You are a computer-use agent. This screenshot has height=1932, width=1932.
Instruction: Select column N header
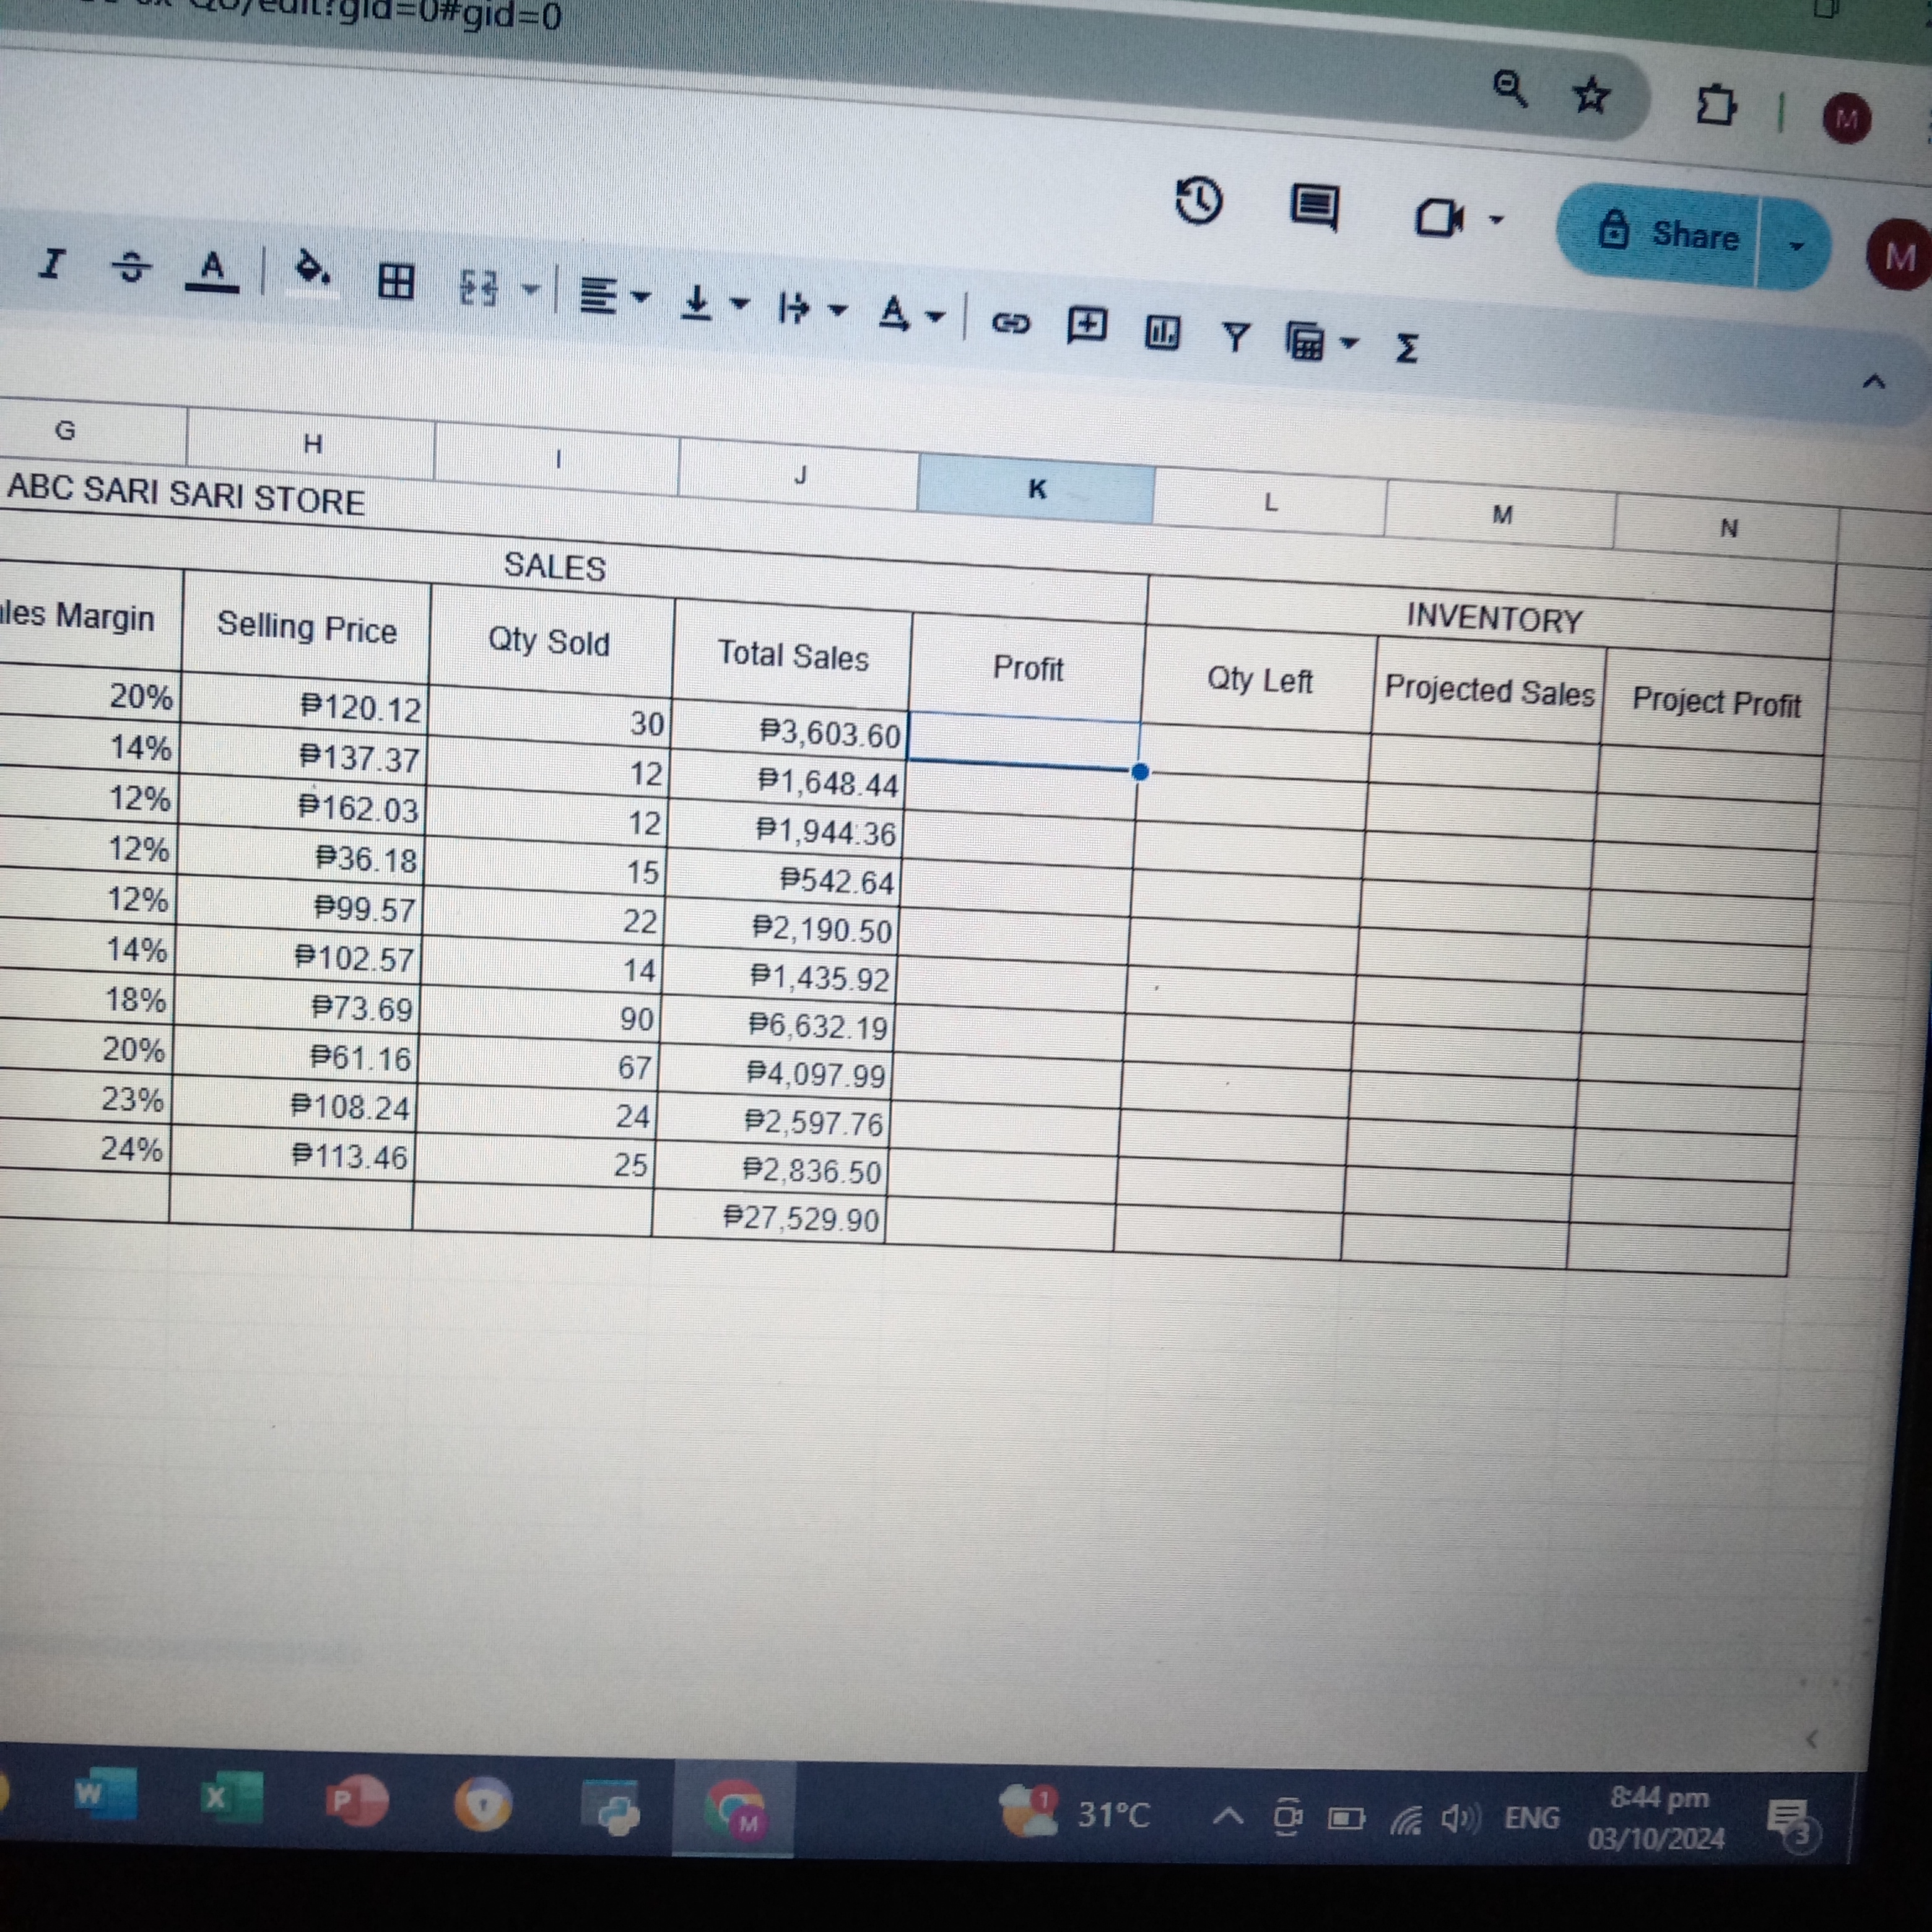click(1728, 528)
